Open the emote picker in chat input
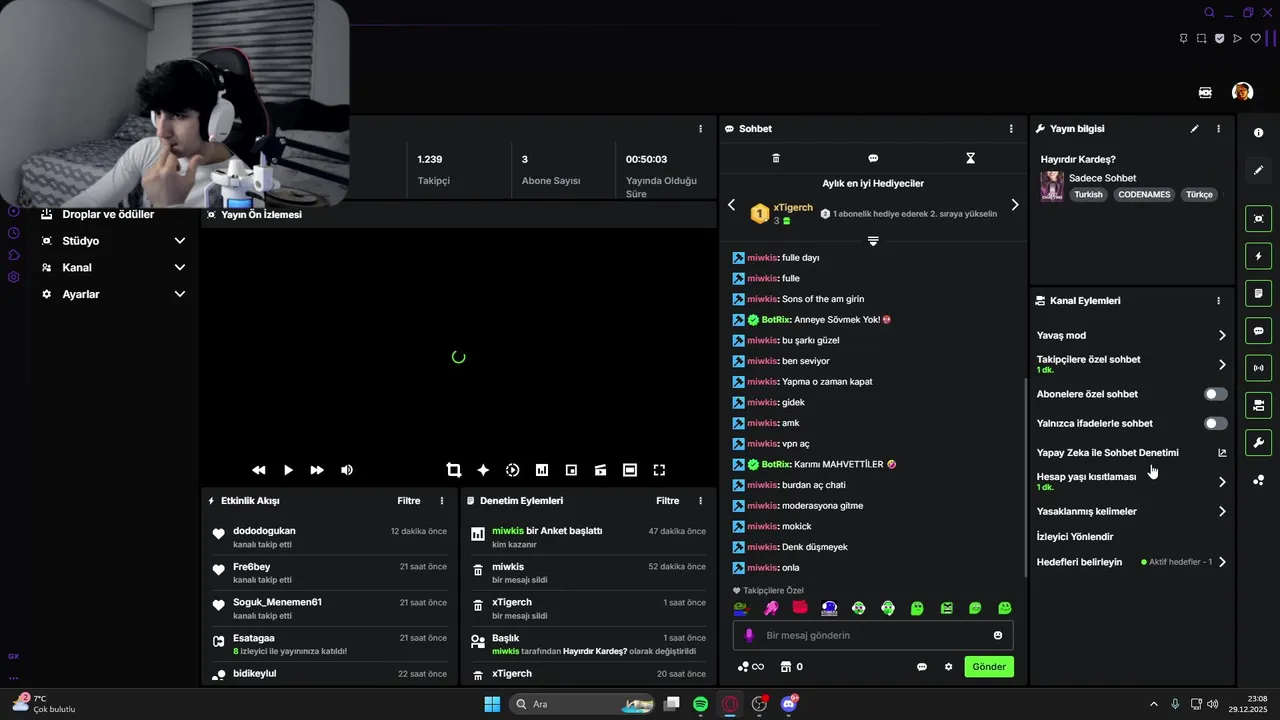Viewport: 1280px width, 720px height. (998, 635)
